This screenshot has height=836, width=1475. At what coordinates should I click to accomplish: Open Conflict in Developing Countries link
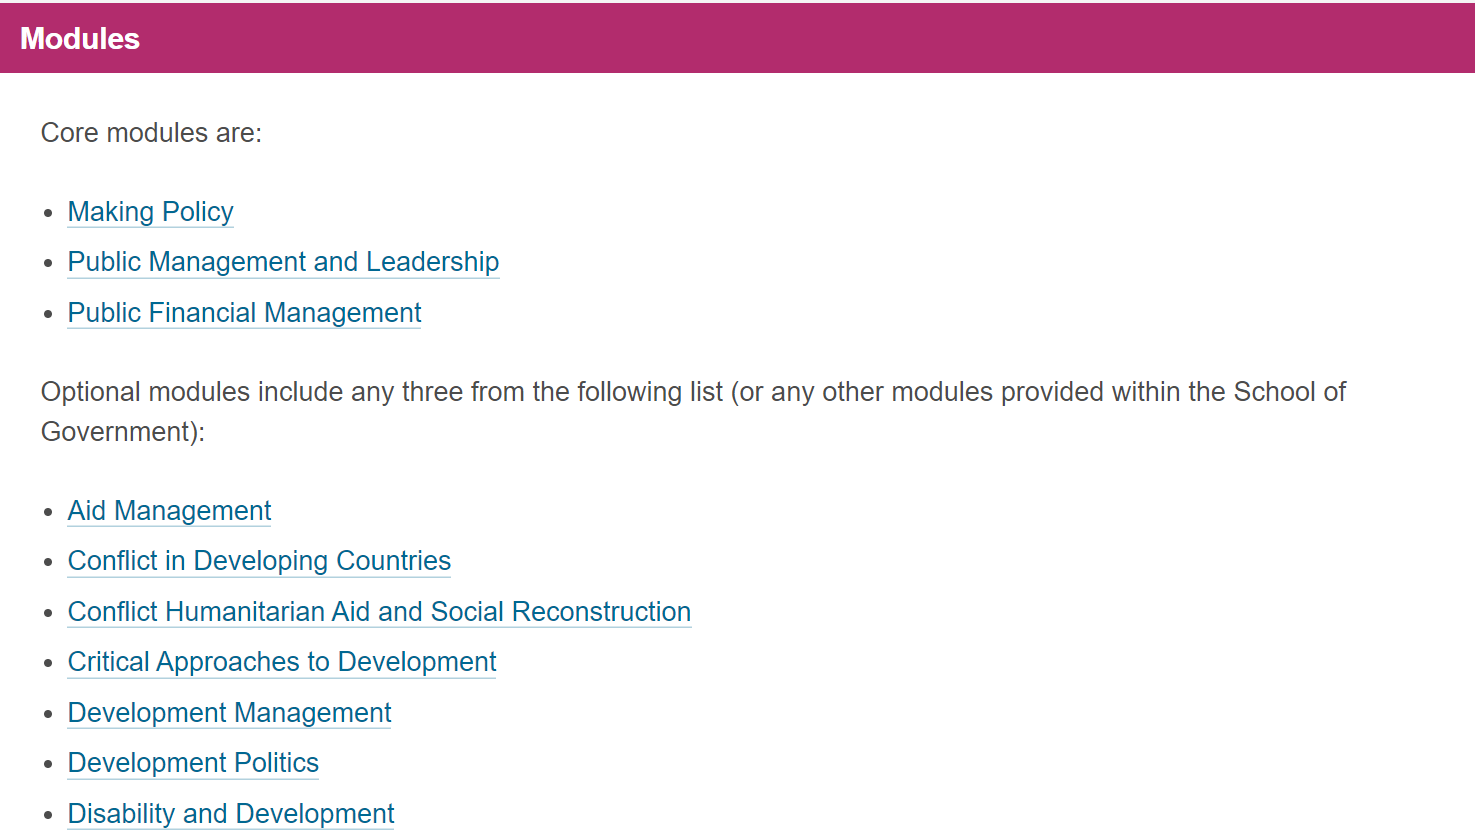click(x=259, y=561)
